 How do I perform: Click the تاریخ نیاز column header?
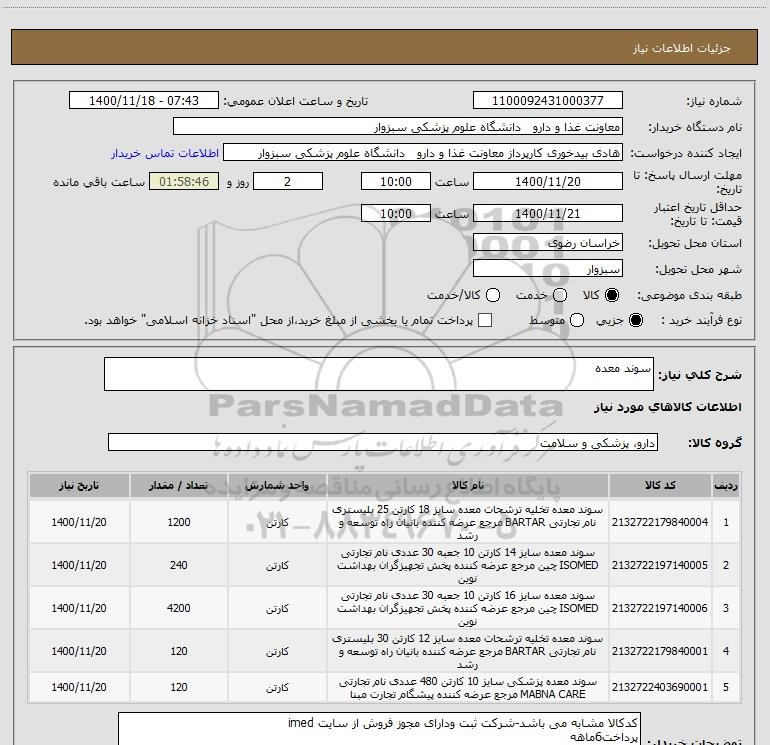(x=79, y=486)
